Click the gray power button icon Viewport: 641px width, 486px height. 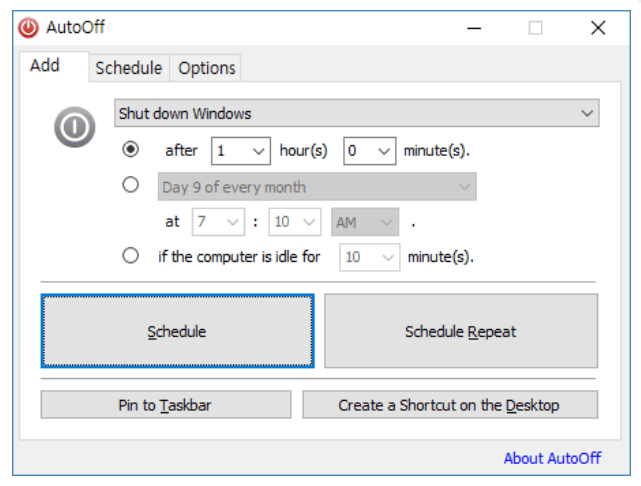tap(75, 127)
